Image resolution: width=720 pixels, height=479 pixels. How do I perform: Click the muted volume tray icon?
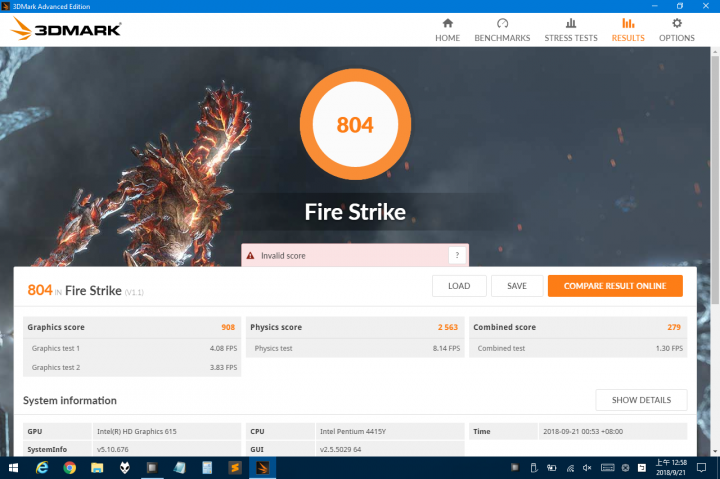pyautogui.click(x=587, y=468)
